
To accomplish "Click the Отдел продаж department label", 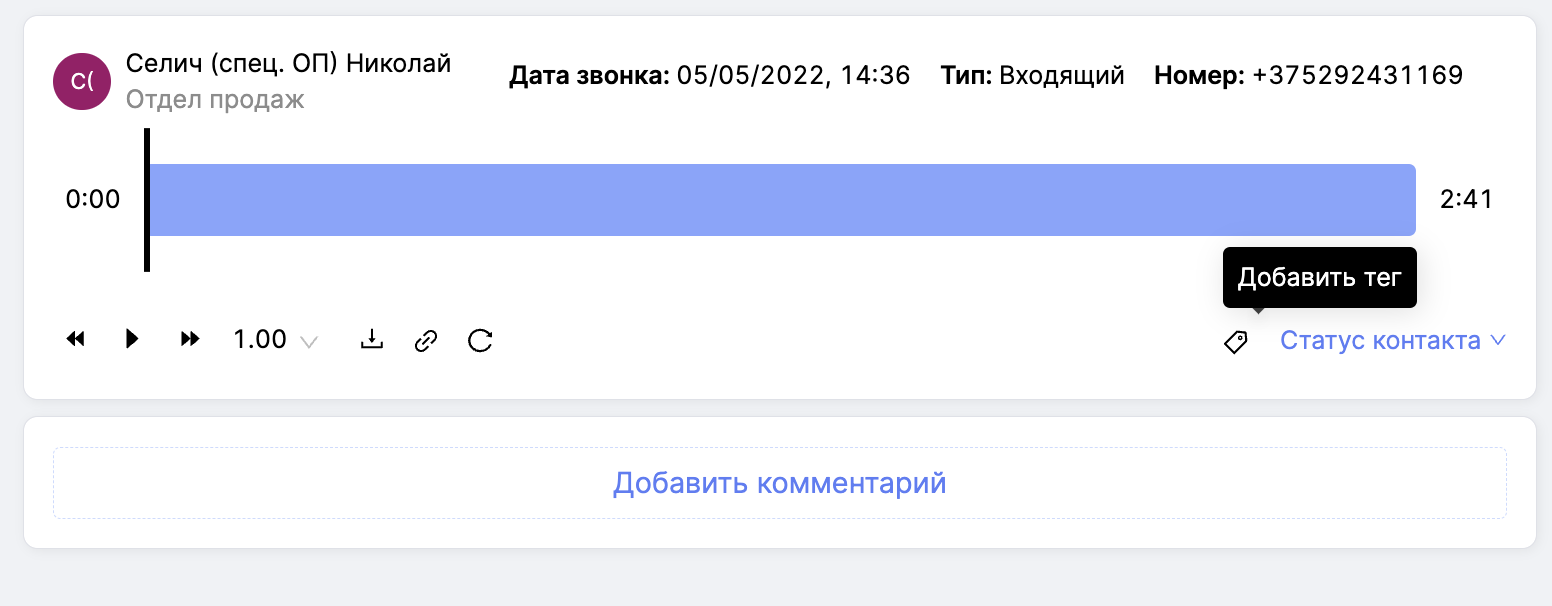I will (215, 100).
